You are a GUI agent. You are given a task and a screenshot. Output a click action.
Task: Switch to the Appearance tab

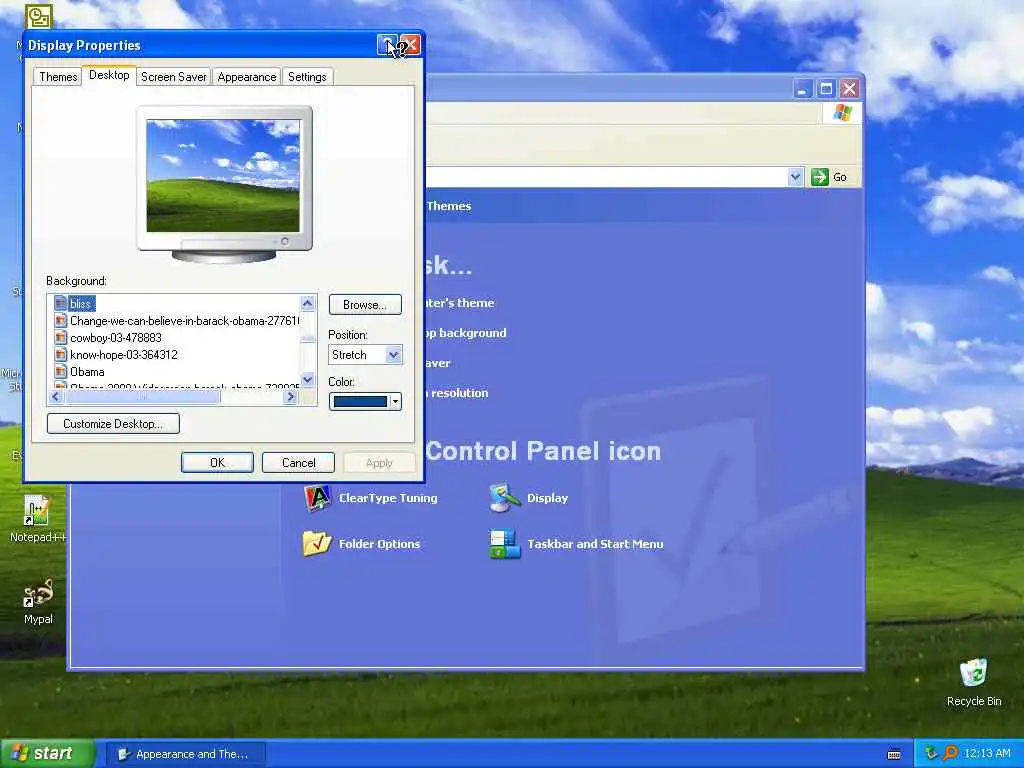[x=246, y=77]
